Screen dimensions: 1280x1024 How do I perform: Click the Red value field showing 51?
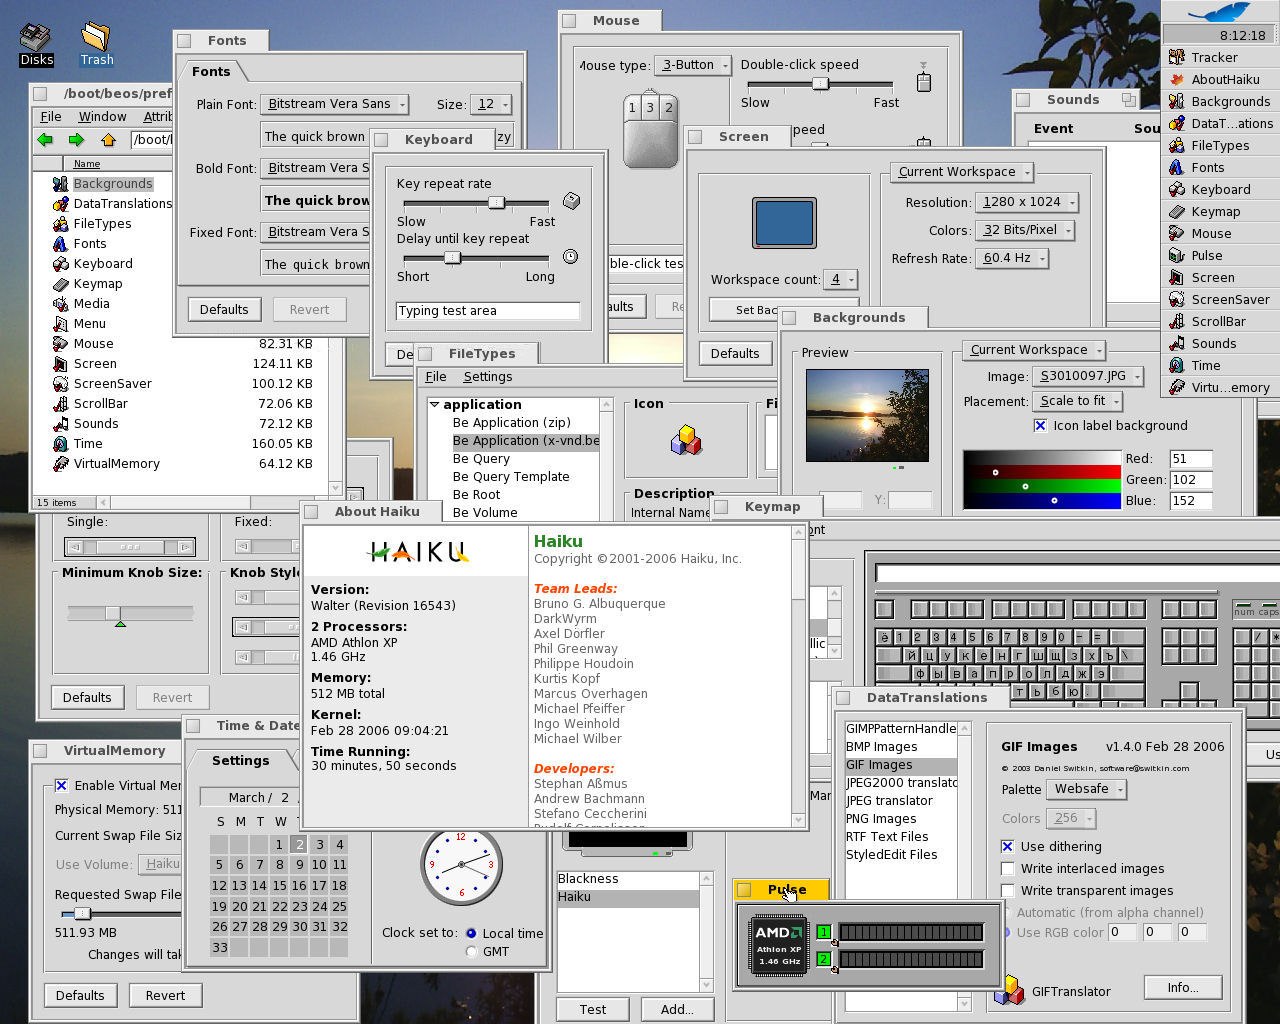pyautogui.click(x=1190, y=458)
